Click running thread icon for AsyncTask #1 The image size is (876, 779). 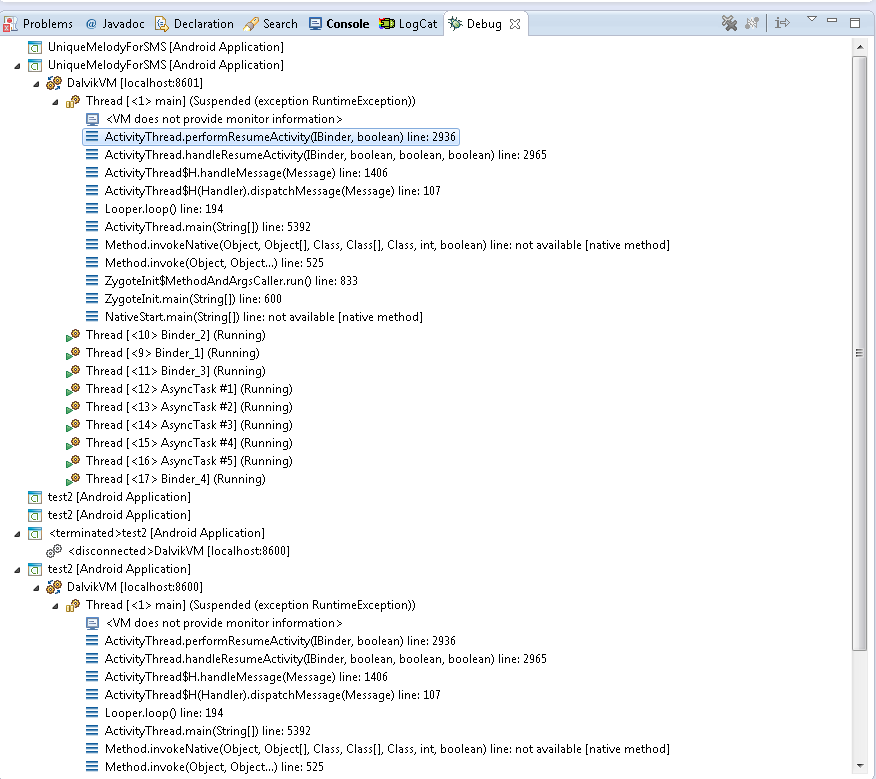(73, 389)
